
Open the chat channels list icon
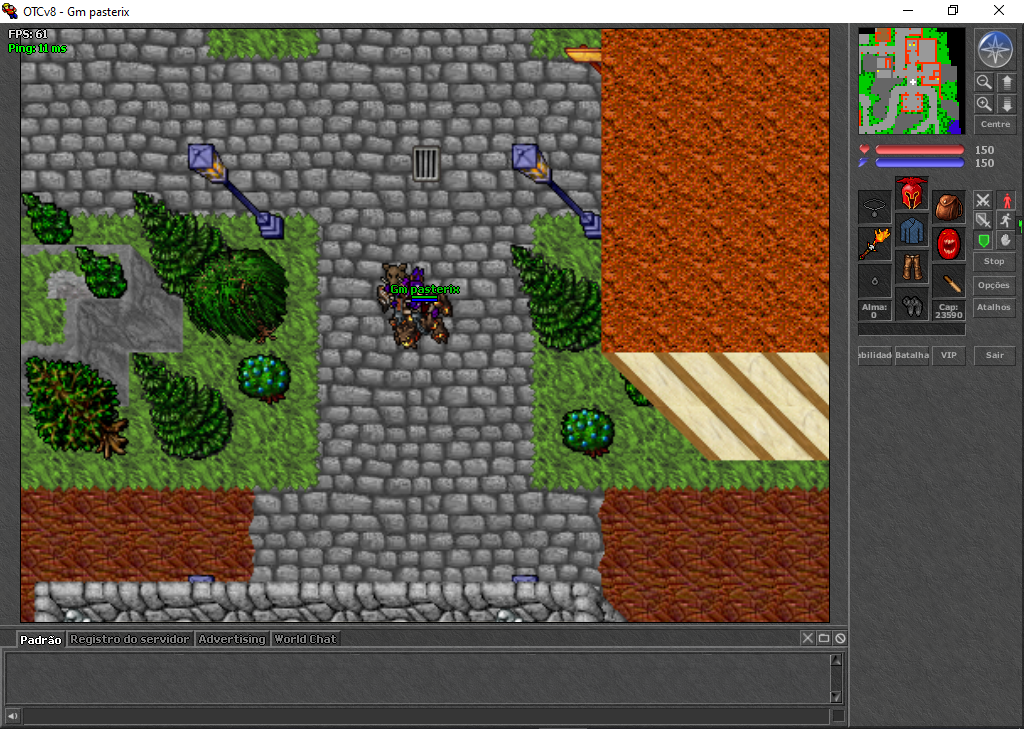824,638
